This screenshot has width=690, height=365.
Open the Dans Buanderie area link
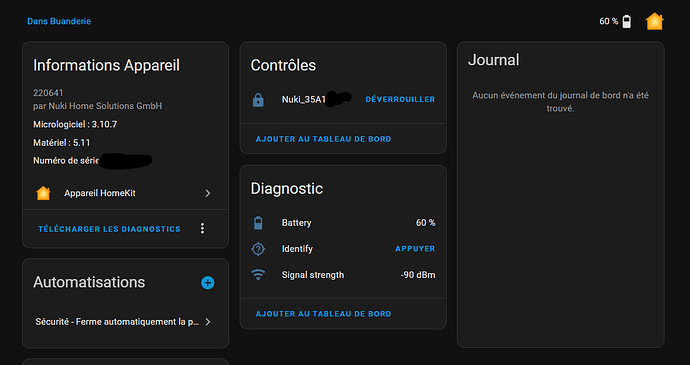tap(59, 21)
